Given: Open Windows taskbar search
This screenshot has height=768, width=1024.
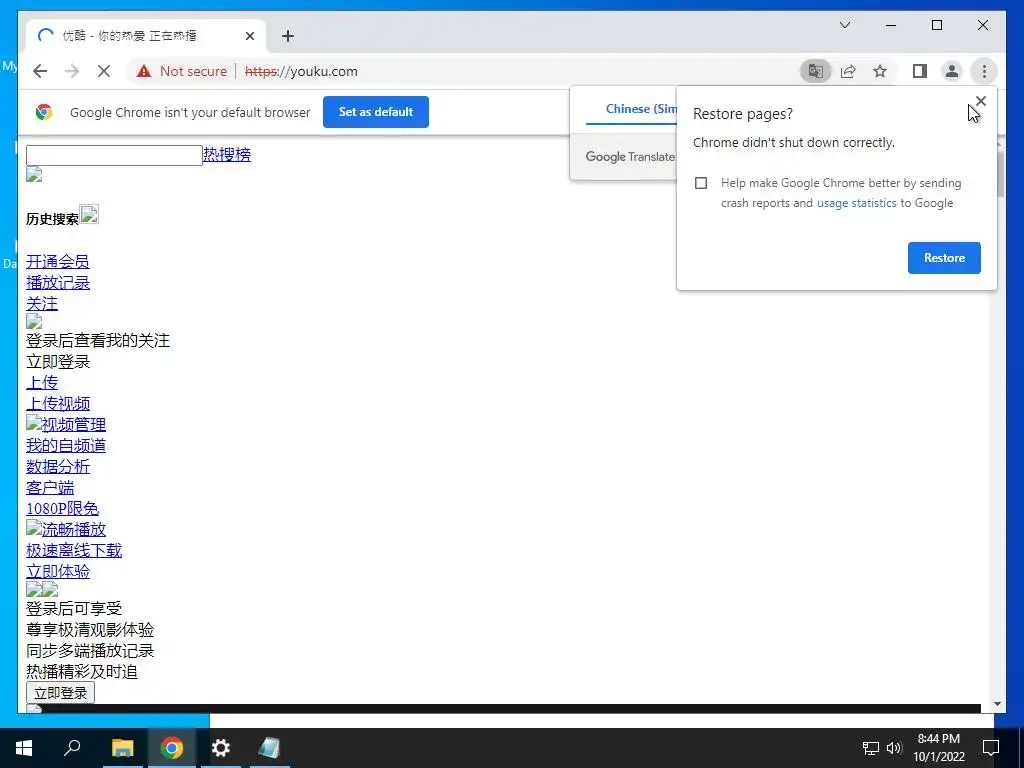Looking at the screenshot, I should tap(72, 748).
